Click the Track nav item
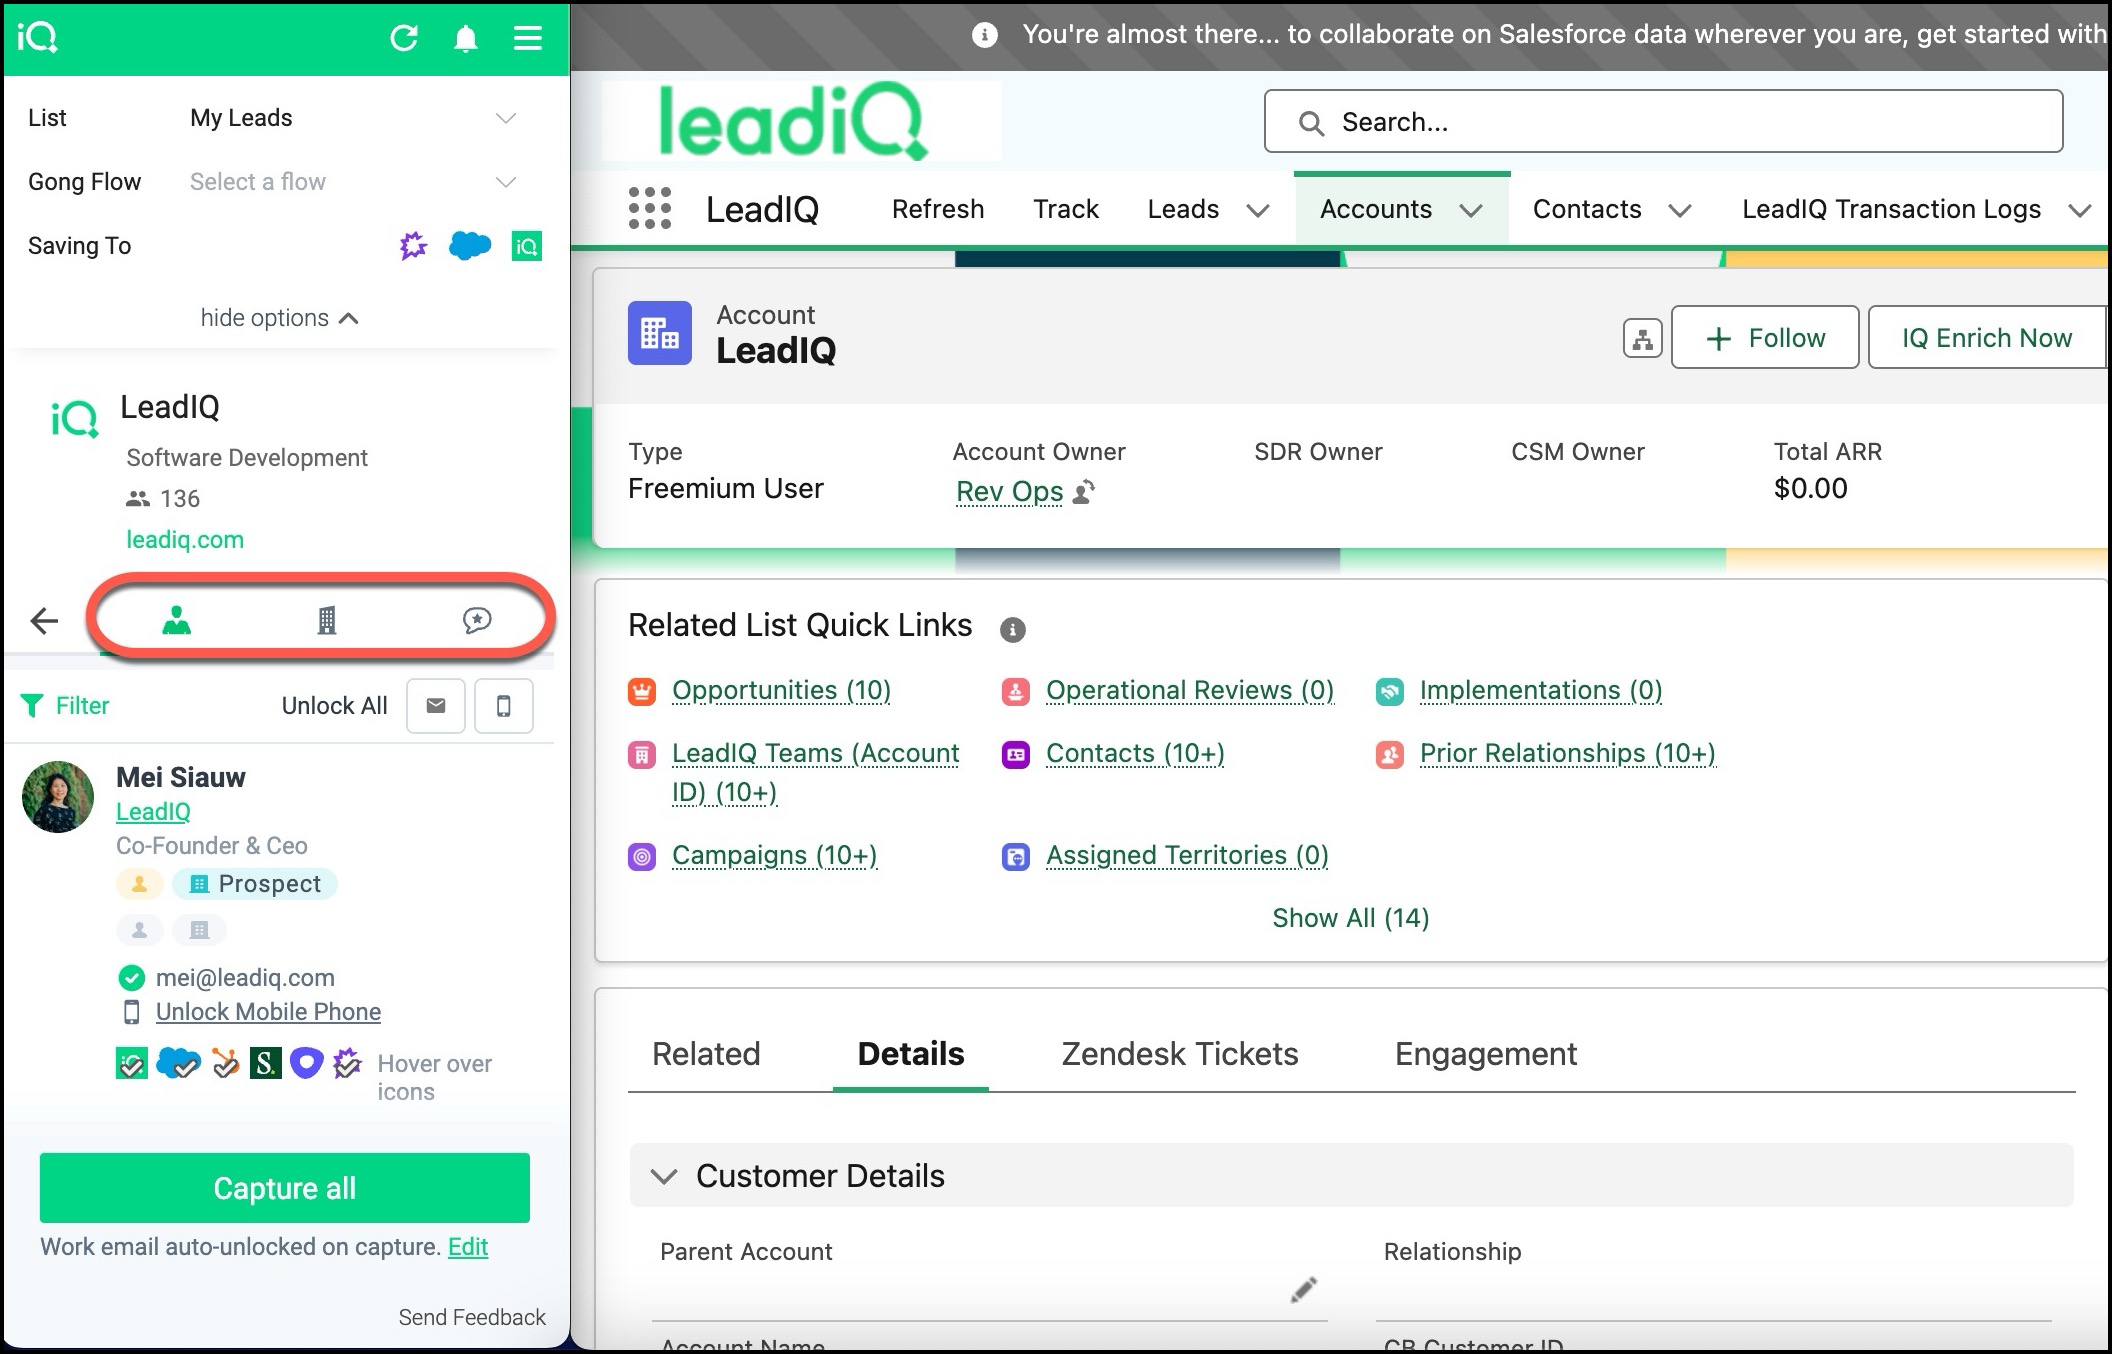Viewport: 2112px width, 1354px height. (1066, 209)
